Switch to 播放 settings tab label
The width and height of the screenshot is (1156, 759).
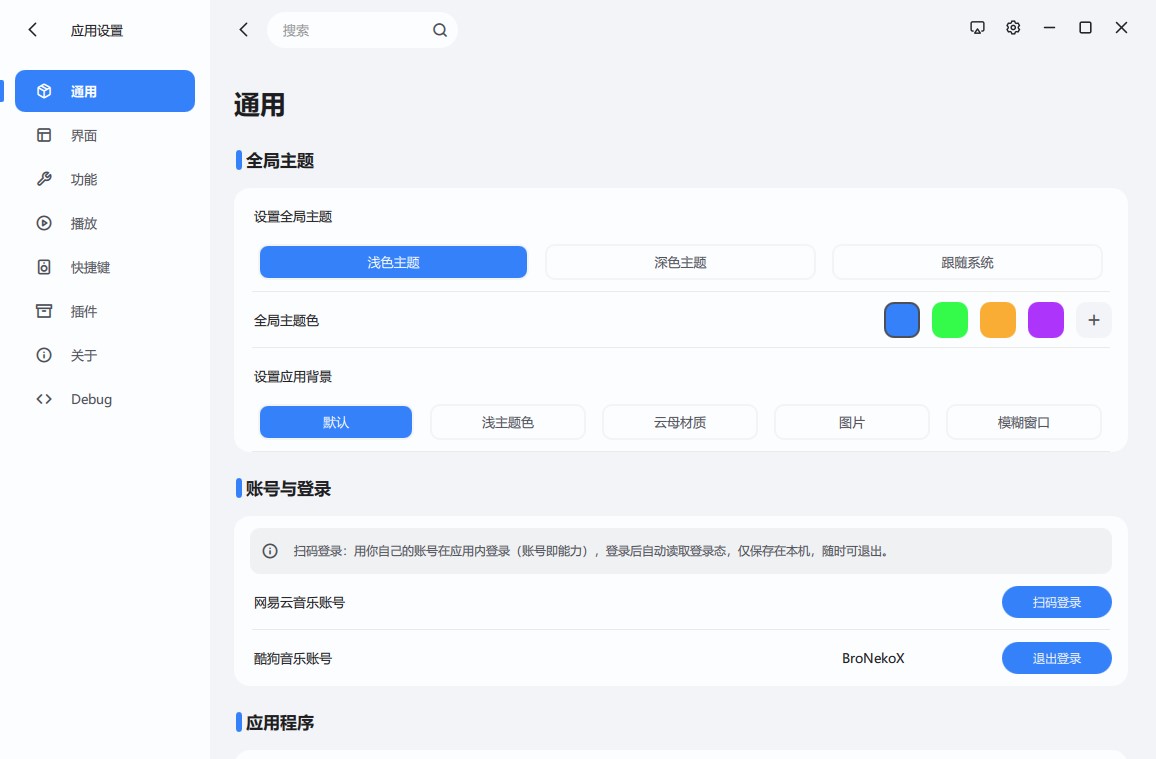pos(83,223)
